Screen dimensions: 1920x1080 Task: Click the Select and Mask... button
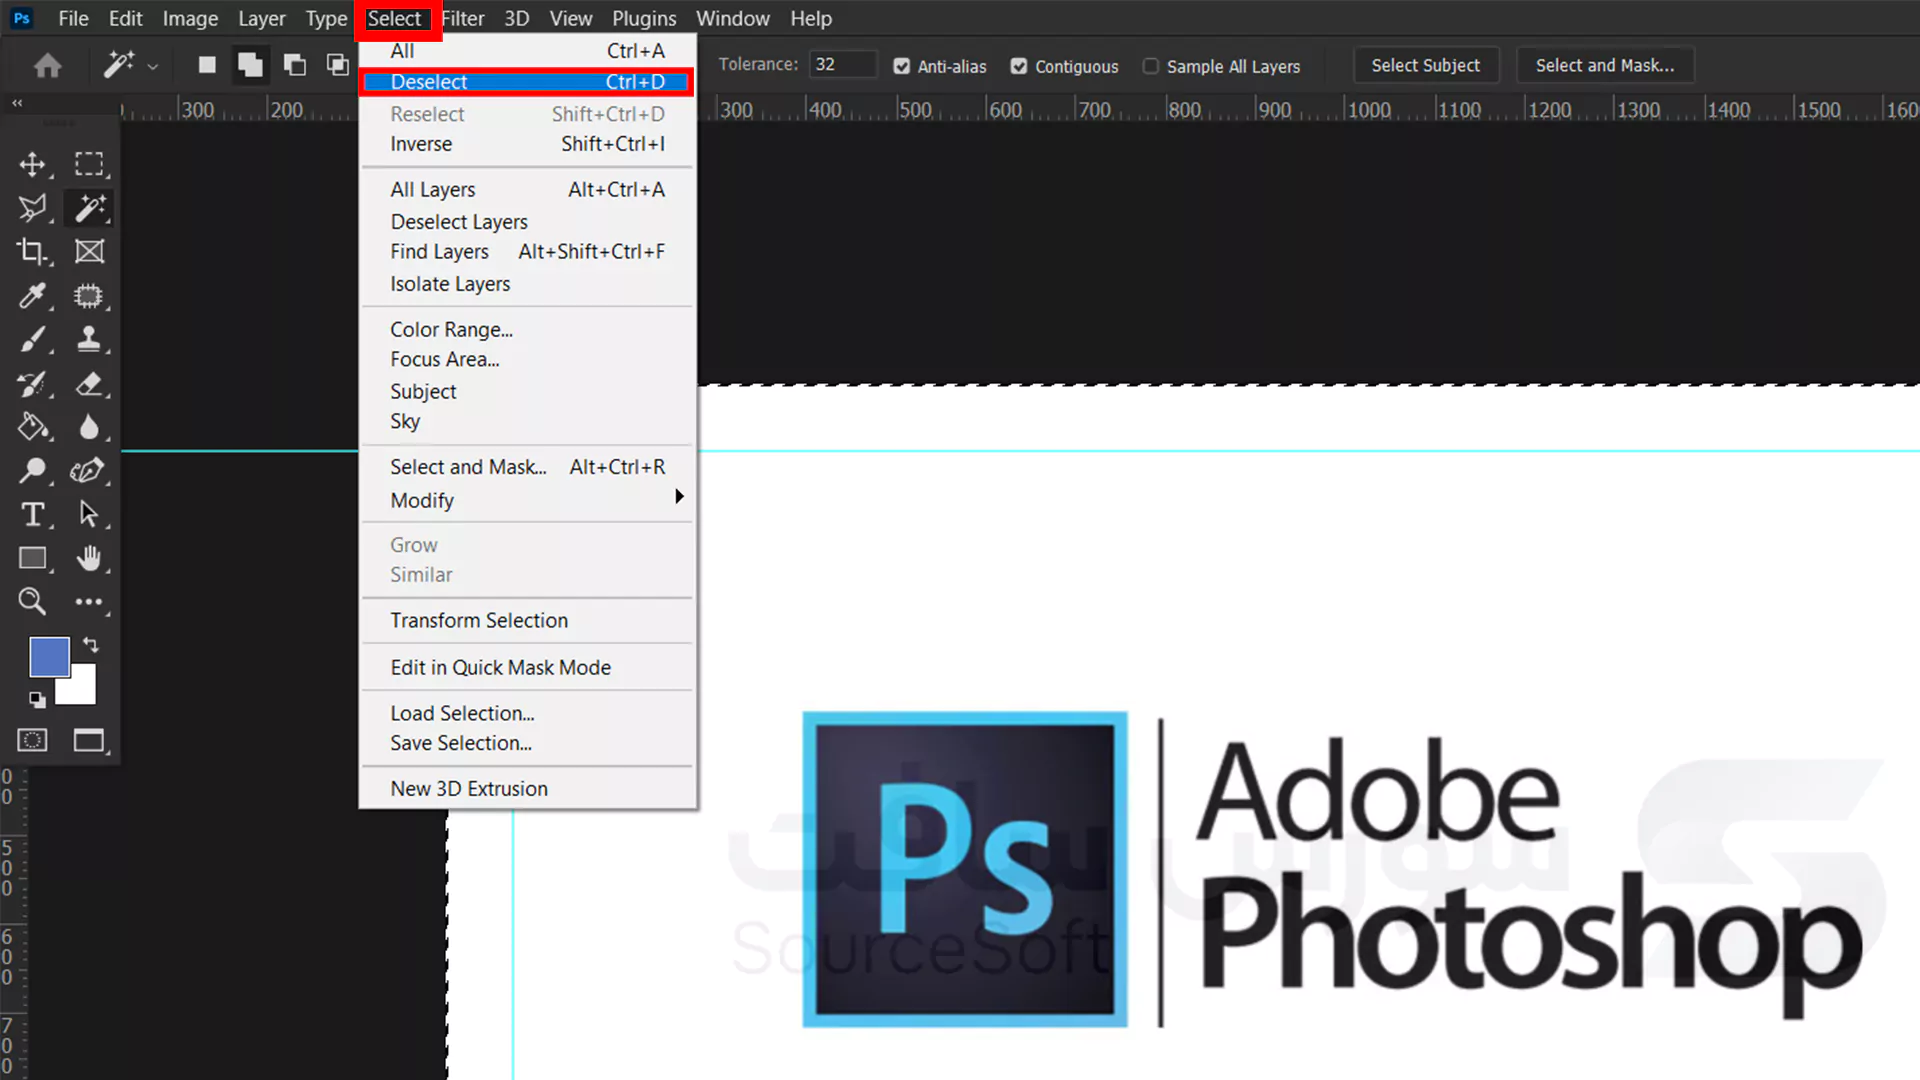coord(1605,65)
